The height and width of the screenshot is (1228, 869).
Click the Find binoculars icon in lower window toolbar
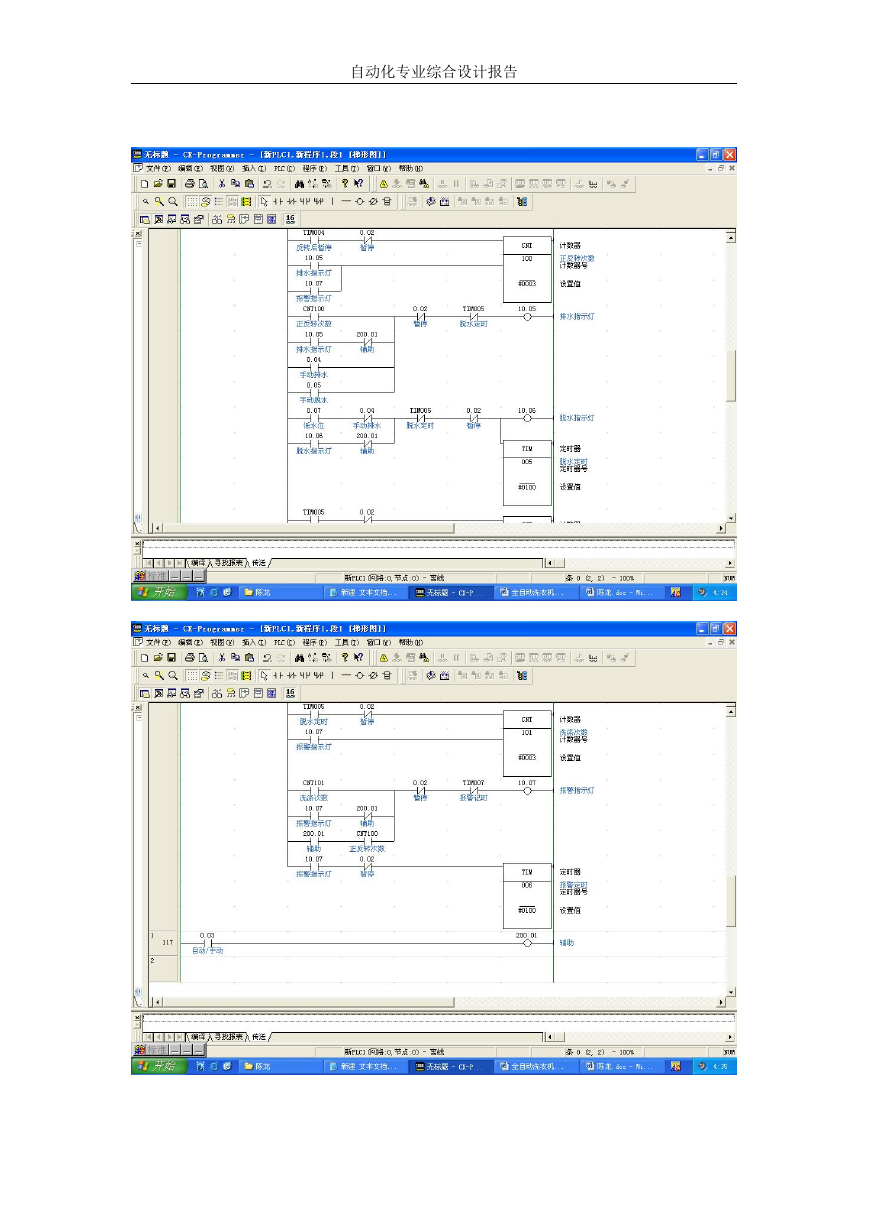click(299, 658)
